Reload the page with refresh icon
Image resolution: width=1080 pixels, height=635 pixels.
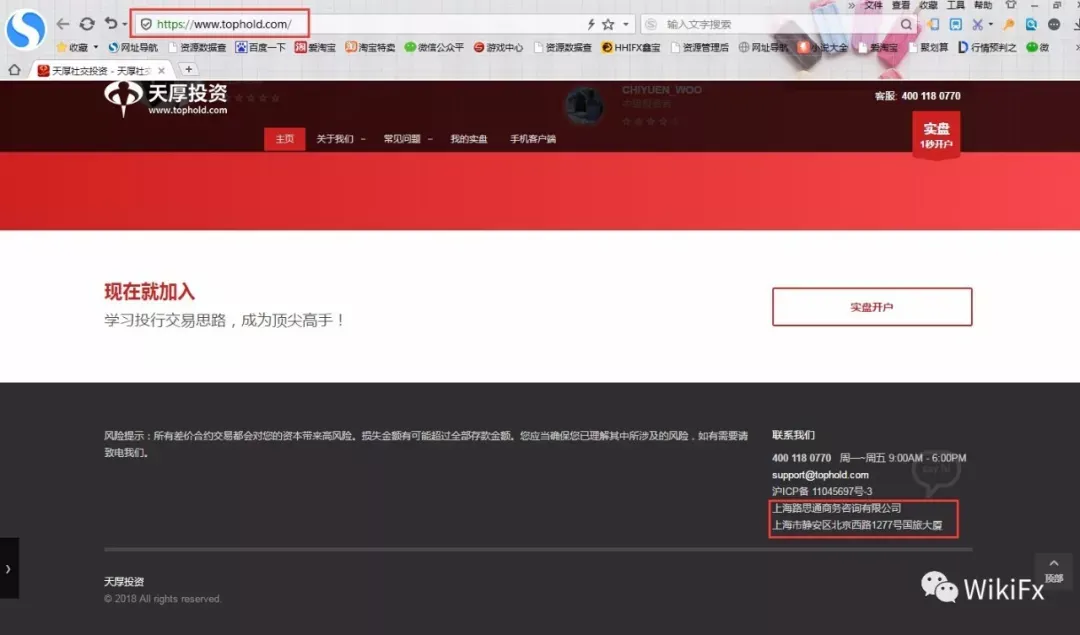[87, 24]
